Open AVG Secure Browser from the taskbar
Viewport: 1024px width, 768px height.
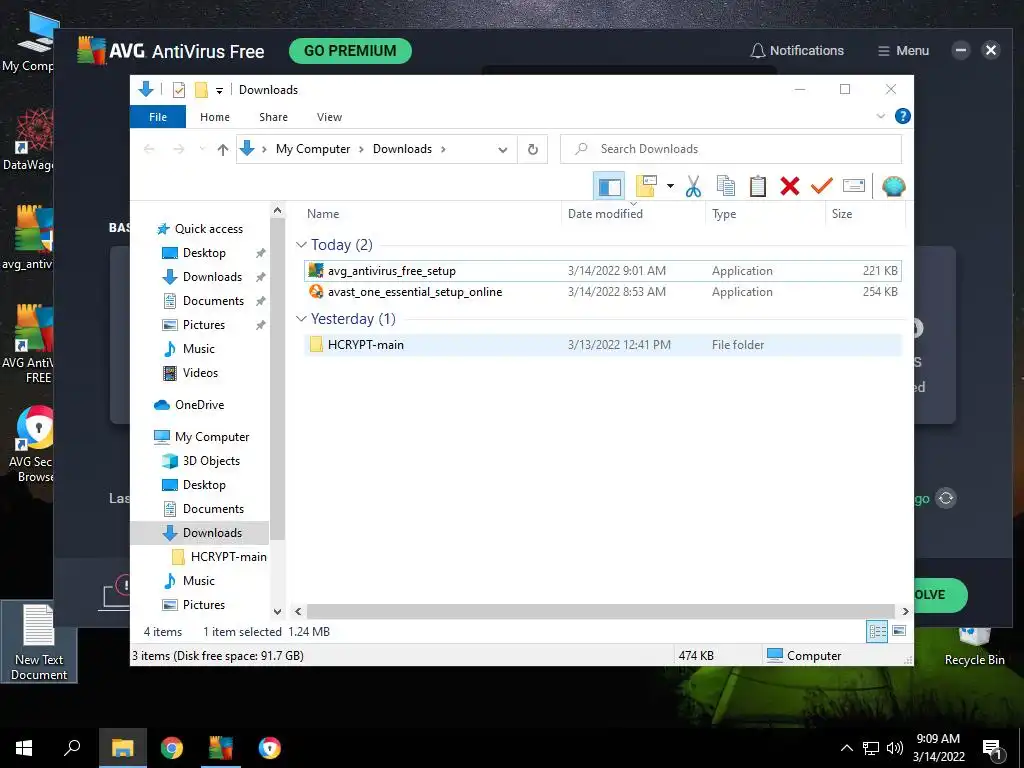tap(270, 748)
